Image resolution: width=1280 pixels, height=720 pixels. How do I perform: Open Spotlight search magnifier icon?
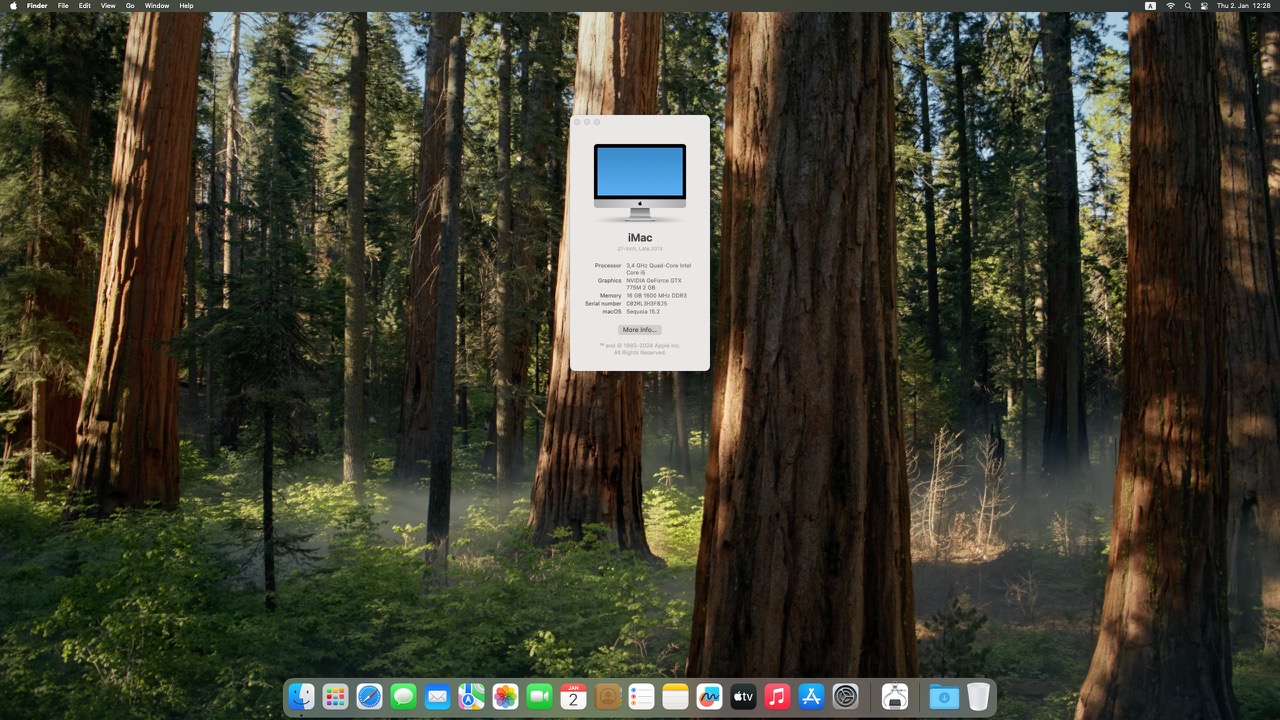(x=1187, y=6)
